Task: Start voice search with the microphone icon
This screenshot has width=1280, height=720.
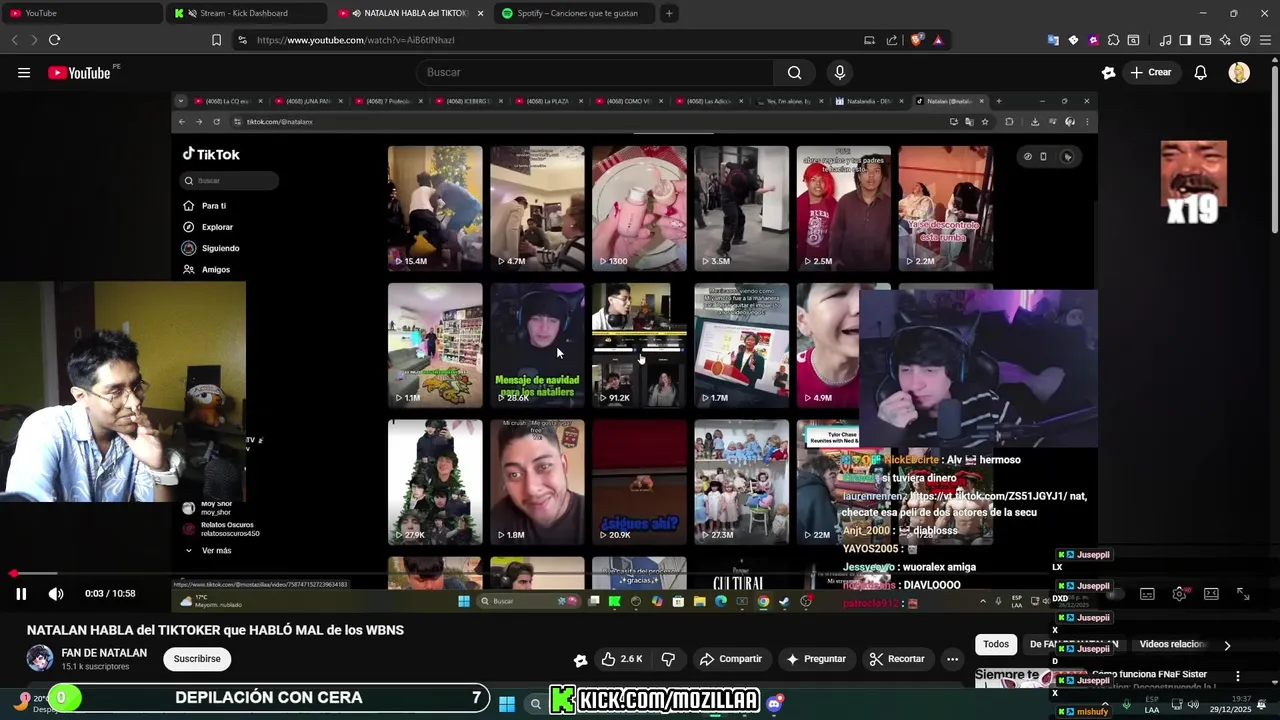Action: coord(840,72)
